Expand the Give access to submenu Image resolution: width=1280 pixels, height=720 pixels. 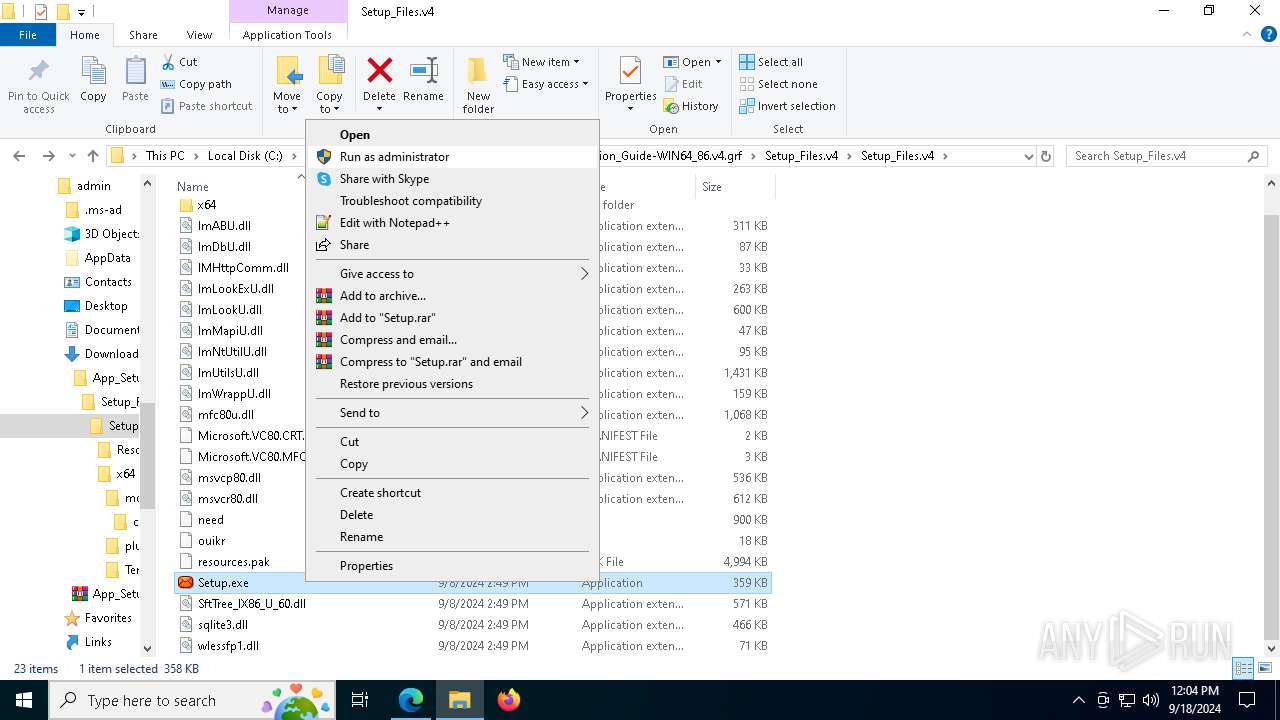pos(585,274)
